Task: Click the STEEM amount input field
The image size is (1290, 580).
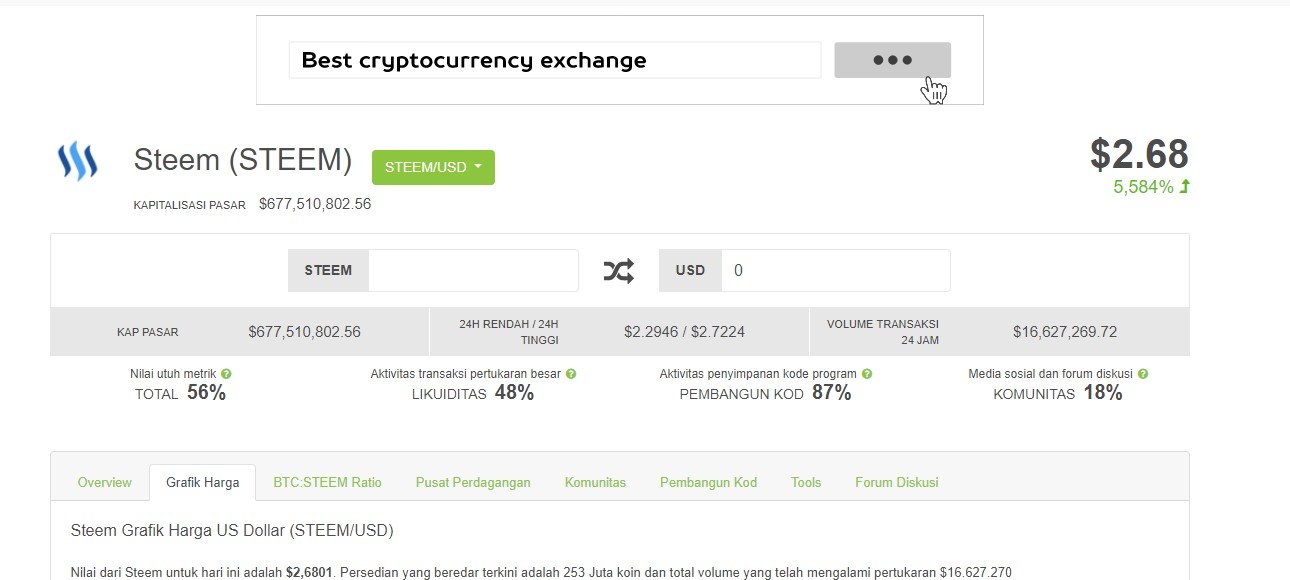Action: pos(472,271)
